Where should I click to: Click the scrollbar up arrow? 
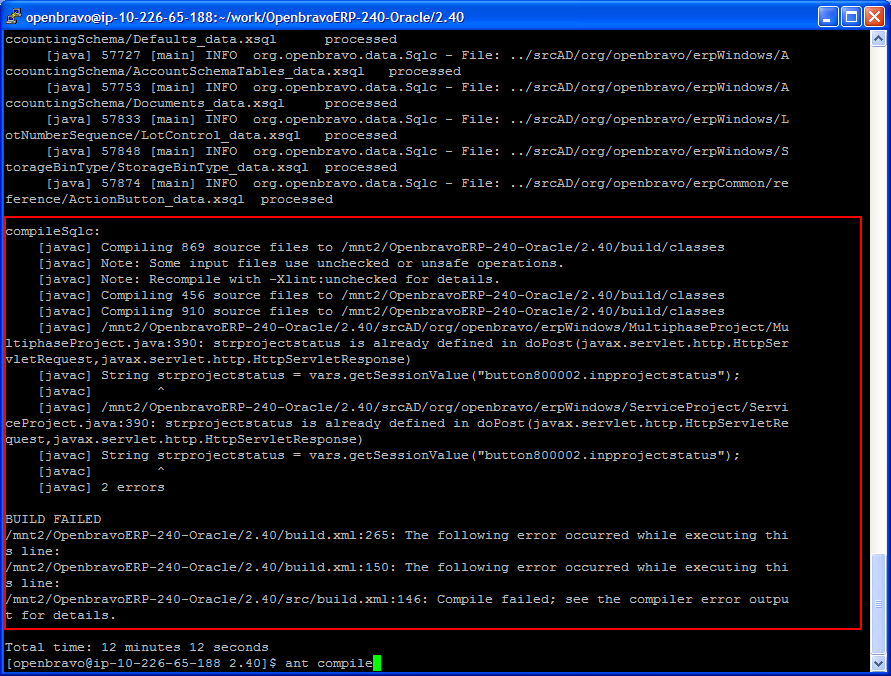[878, 39]
